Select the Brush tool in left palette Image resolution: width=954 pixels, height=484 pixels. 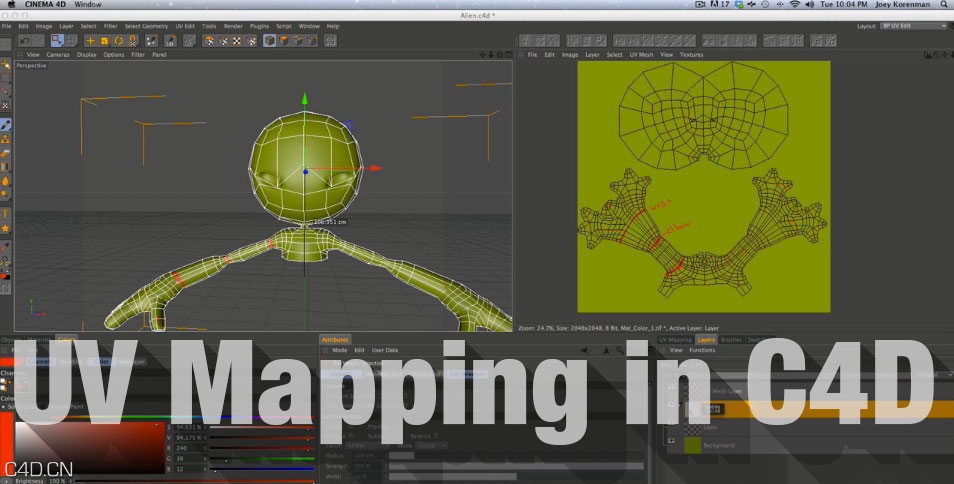(x=5, y=125)
